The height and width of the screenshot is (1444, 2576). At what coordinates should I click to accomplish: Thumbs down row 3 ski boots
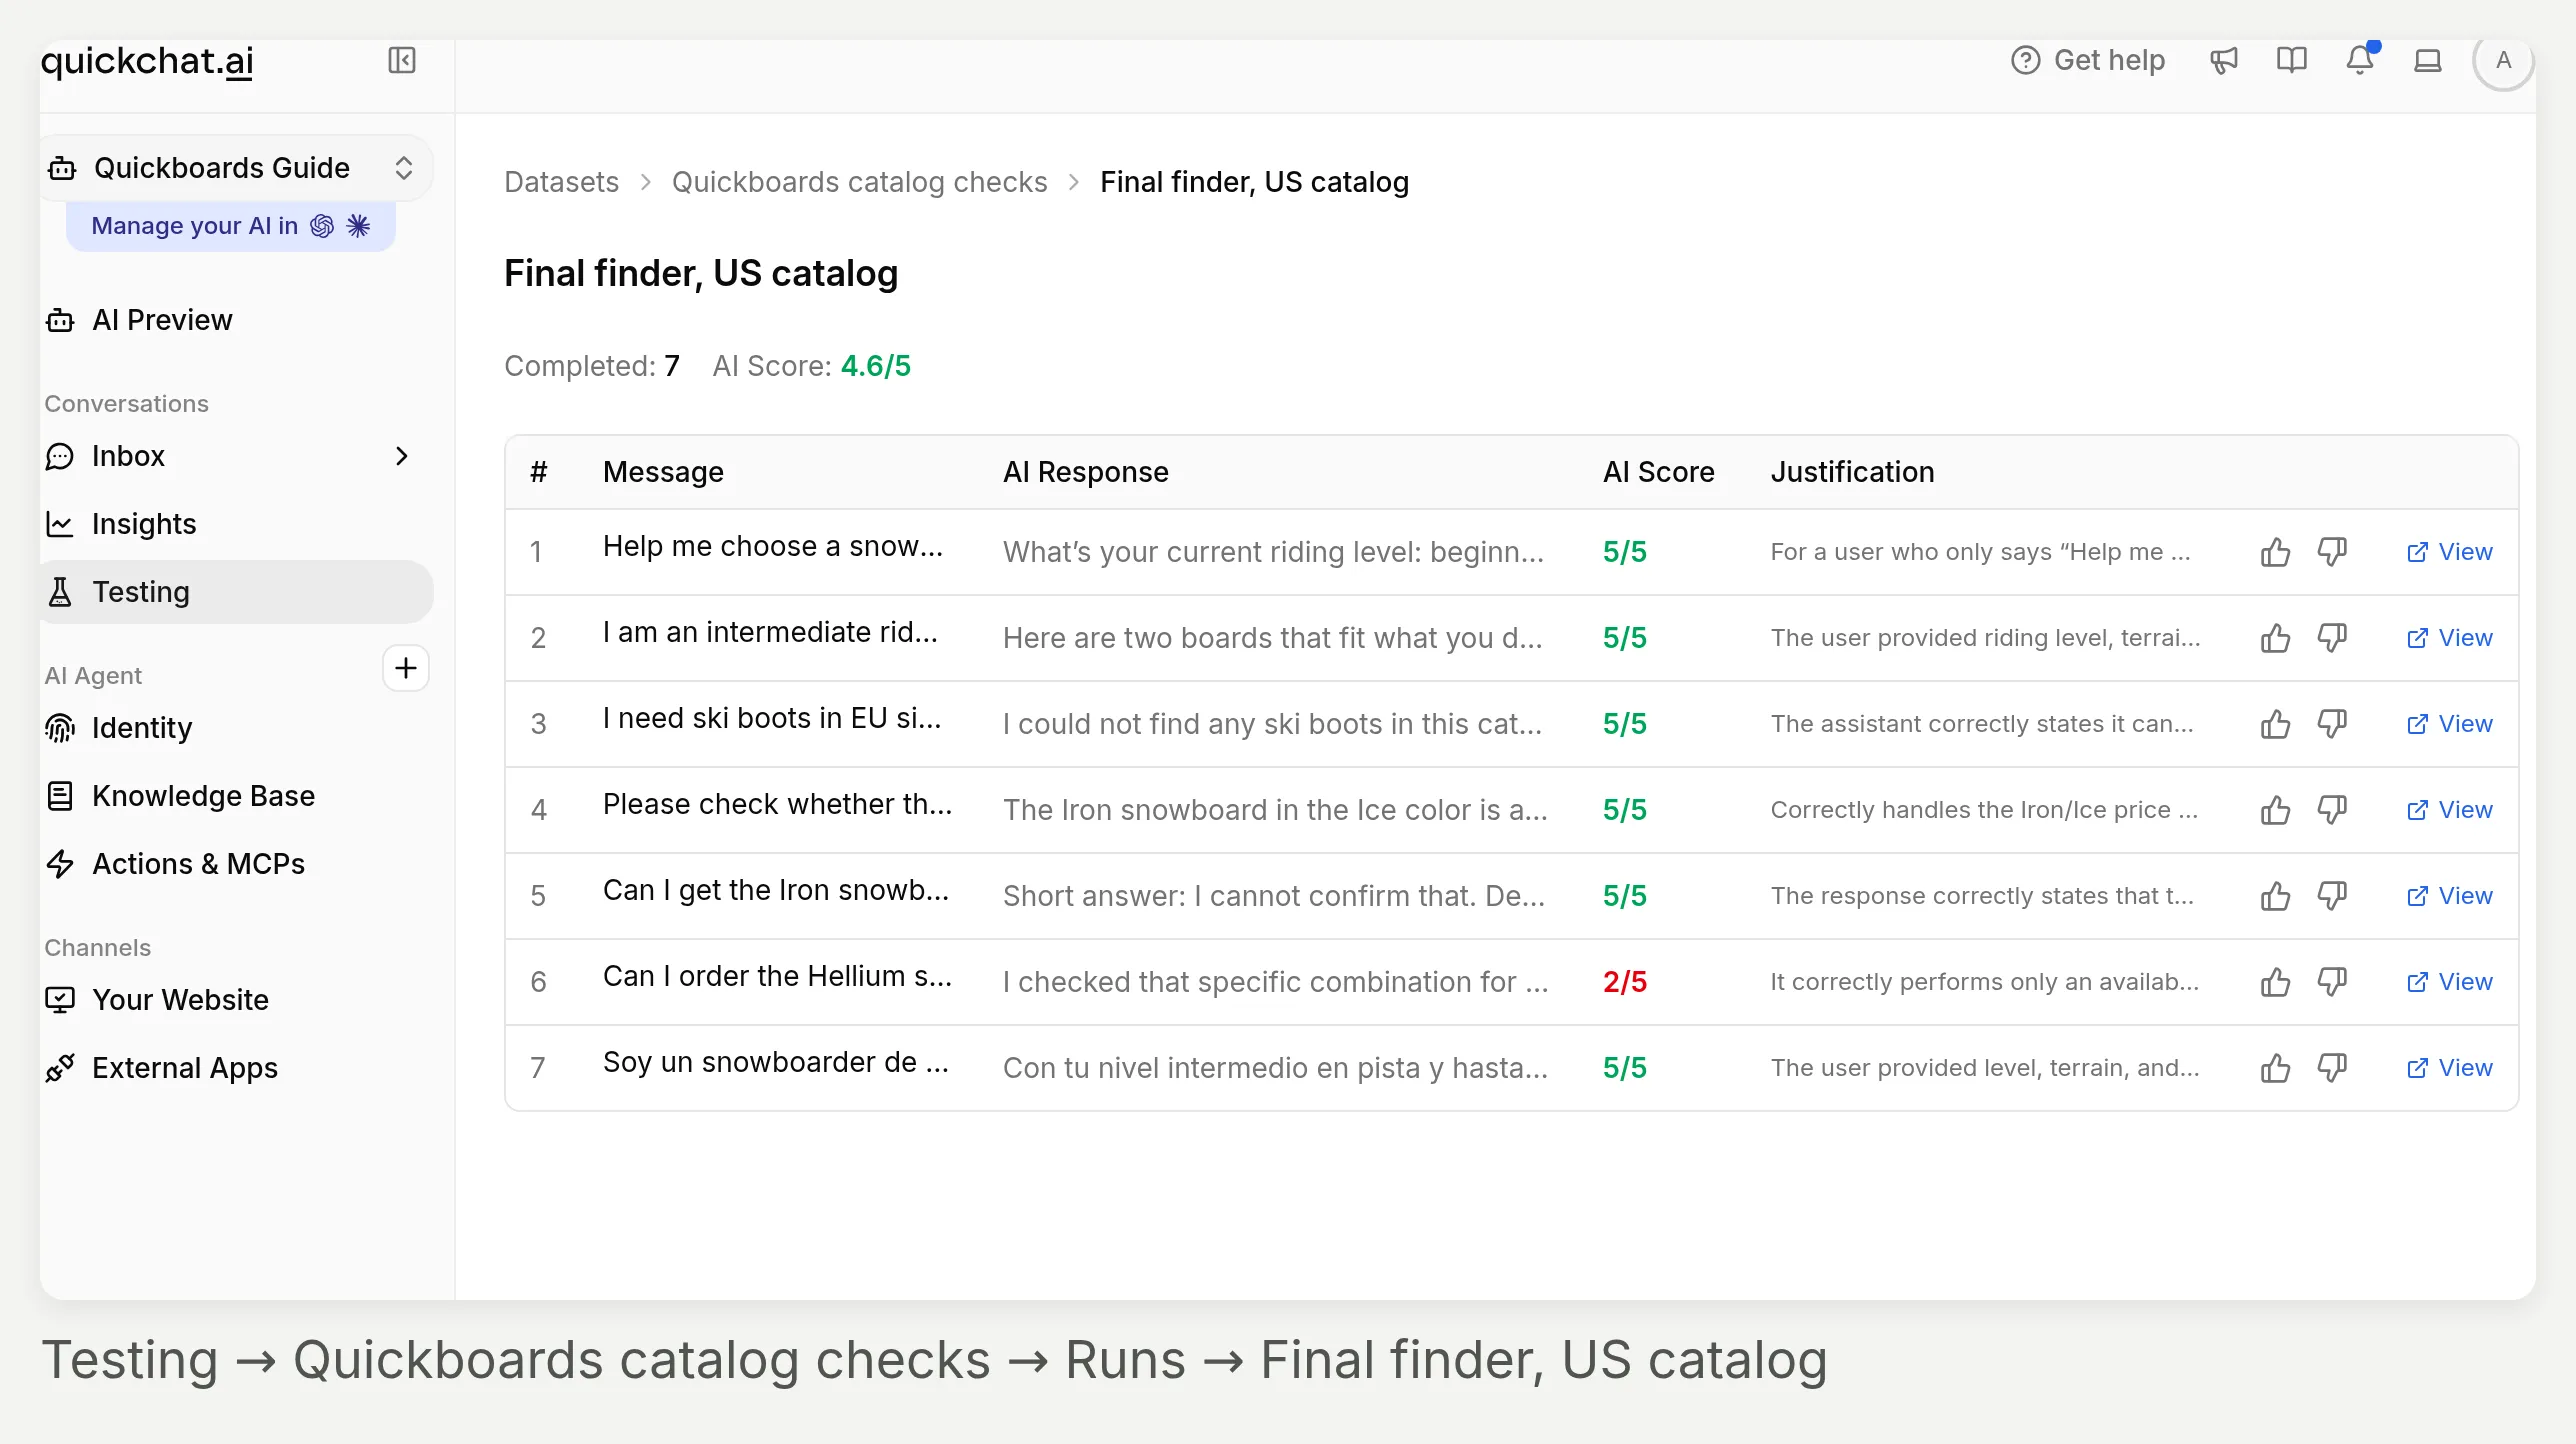click(2332, 724)
